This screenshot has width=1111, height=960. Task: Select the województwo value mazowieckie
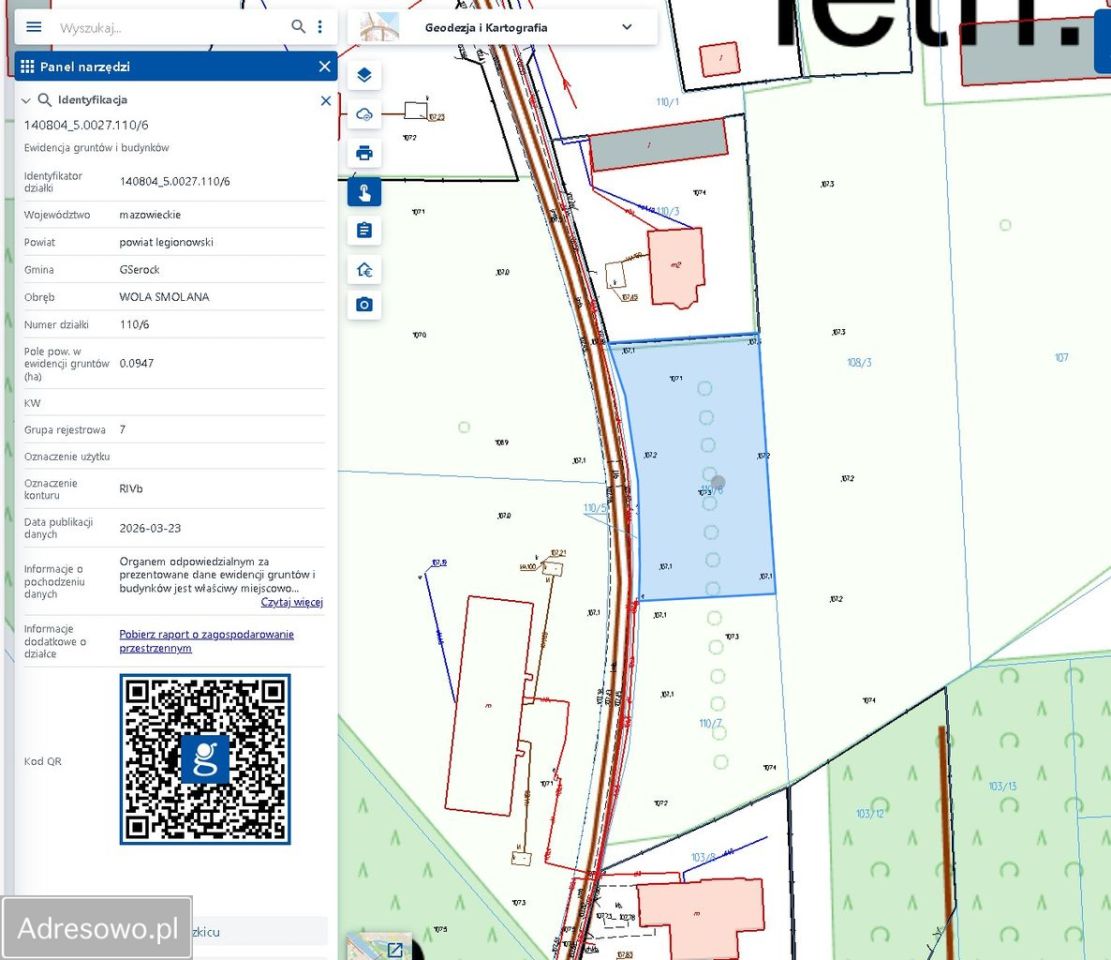coord(150,215)
